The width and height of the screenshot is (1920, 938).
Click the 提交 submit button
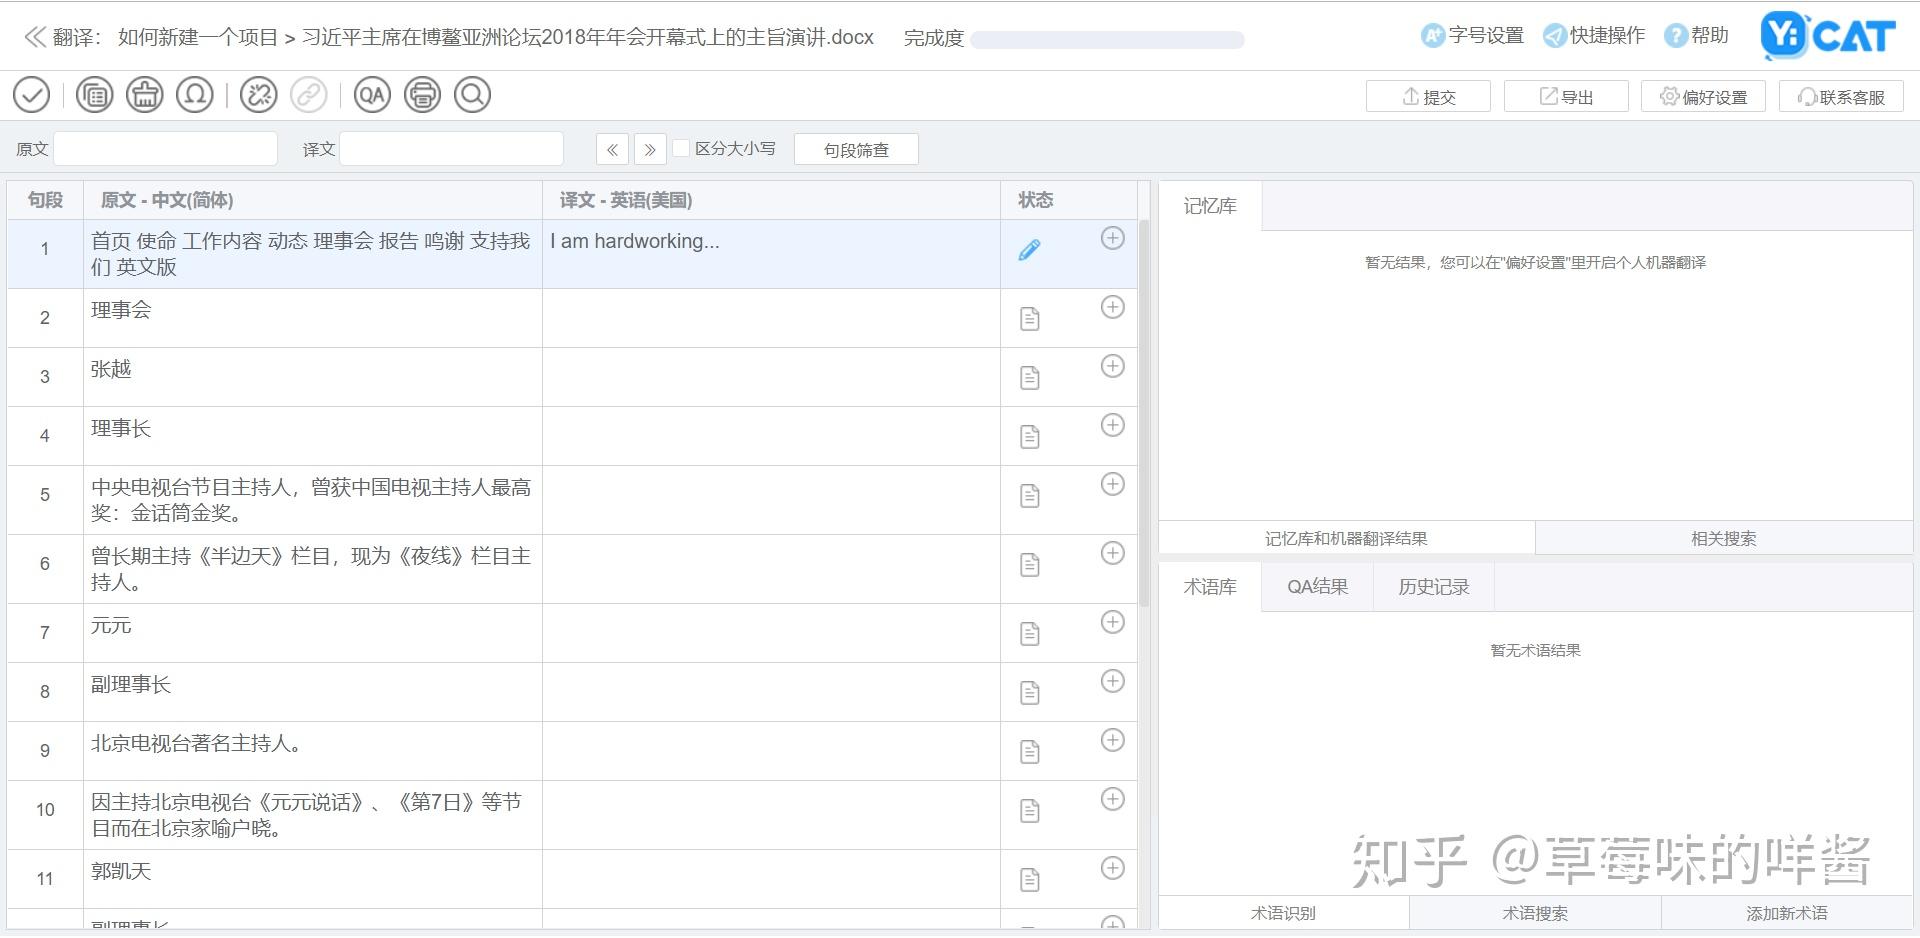[x=1428, y=96]
